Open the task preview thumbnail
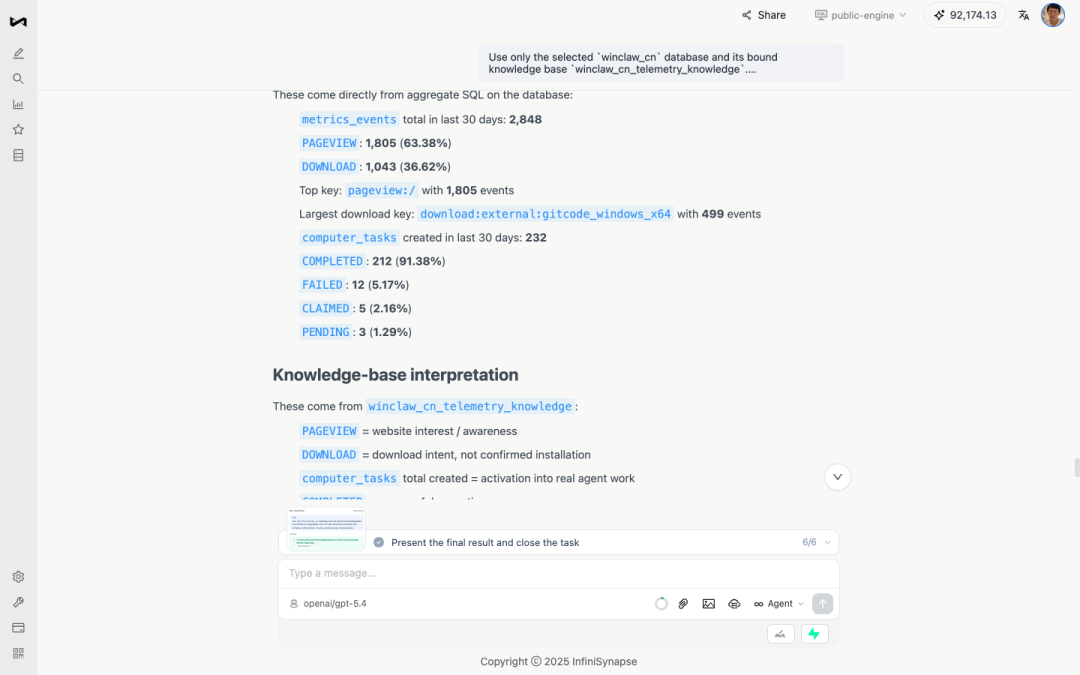Screen dimensions: 1080x675 pos(326,530)
